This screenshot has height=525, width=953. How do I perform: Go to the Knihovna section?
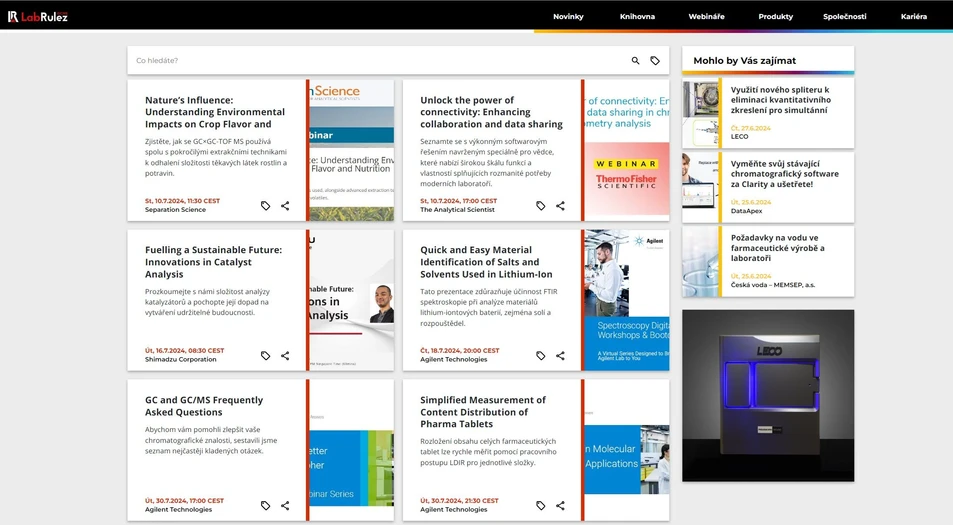click(x=637, y=17)
